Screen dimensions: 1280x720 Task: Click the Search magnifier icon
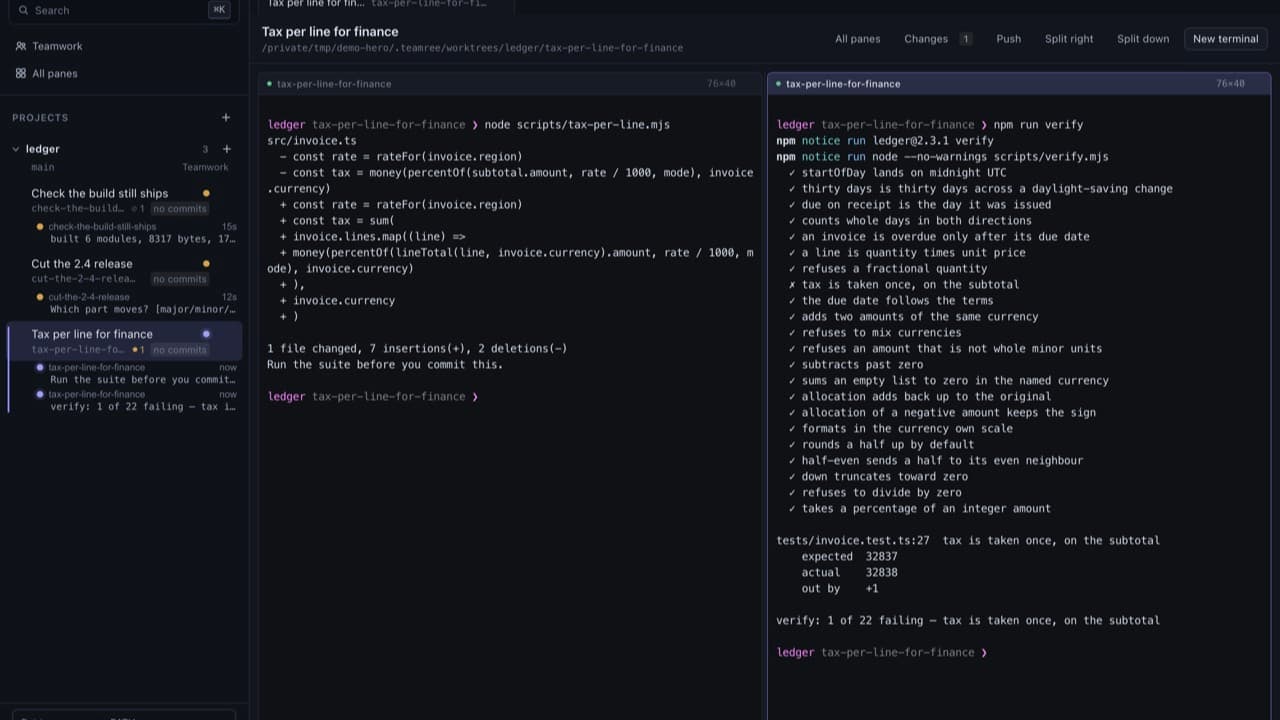tap(23, 10)
